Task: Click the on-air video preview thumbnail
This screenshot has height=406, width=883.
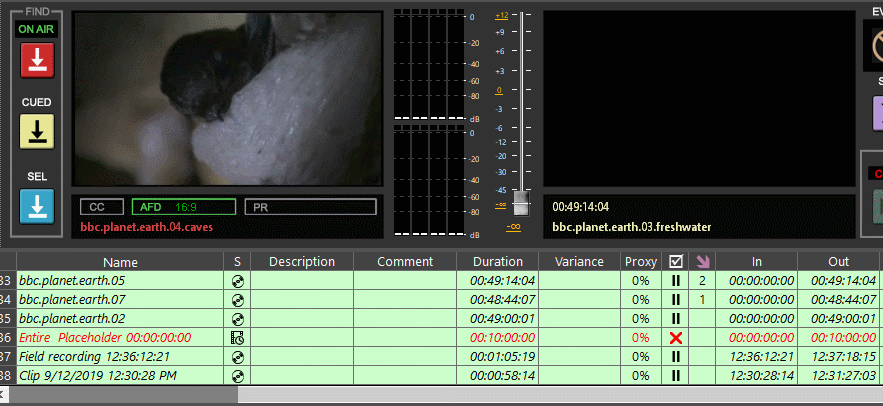Action: coord(228,99)
